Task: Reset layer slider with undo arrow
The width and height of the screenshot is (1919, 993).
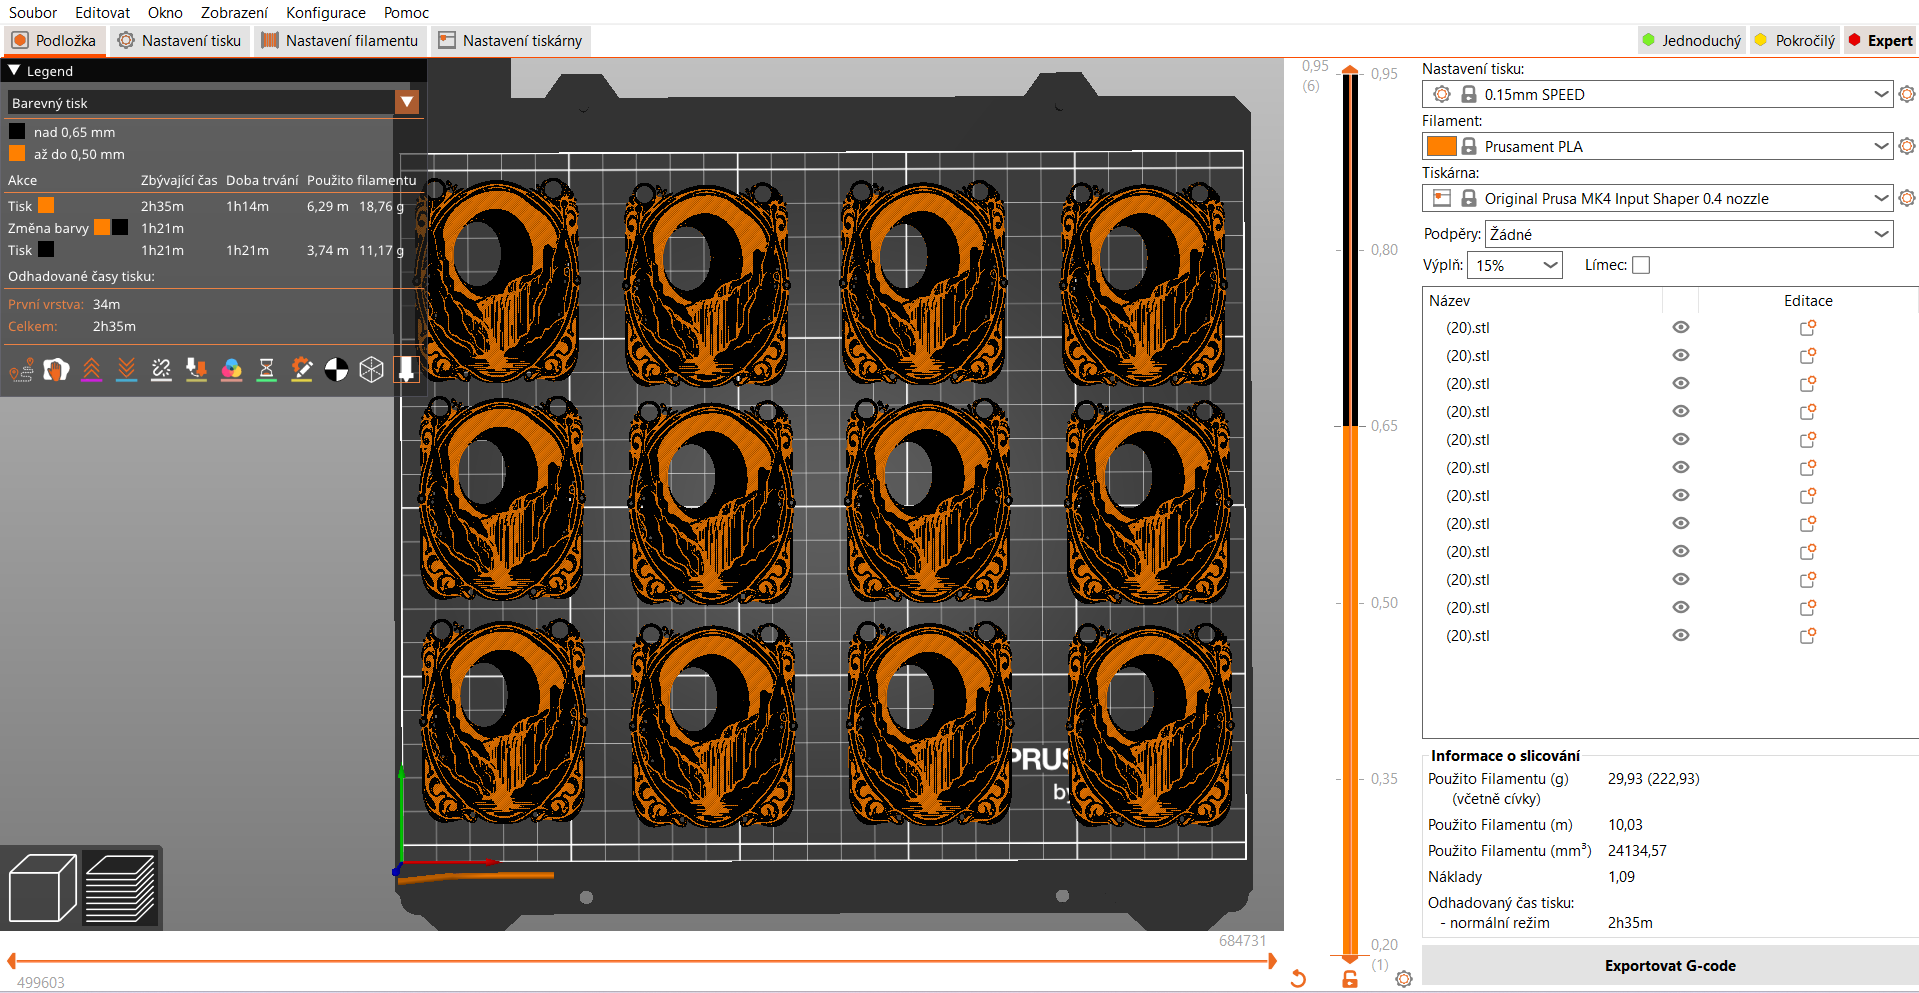Action: tap(1298, 979)
